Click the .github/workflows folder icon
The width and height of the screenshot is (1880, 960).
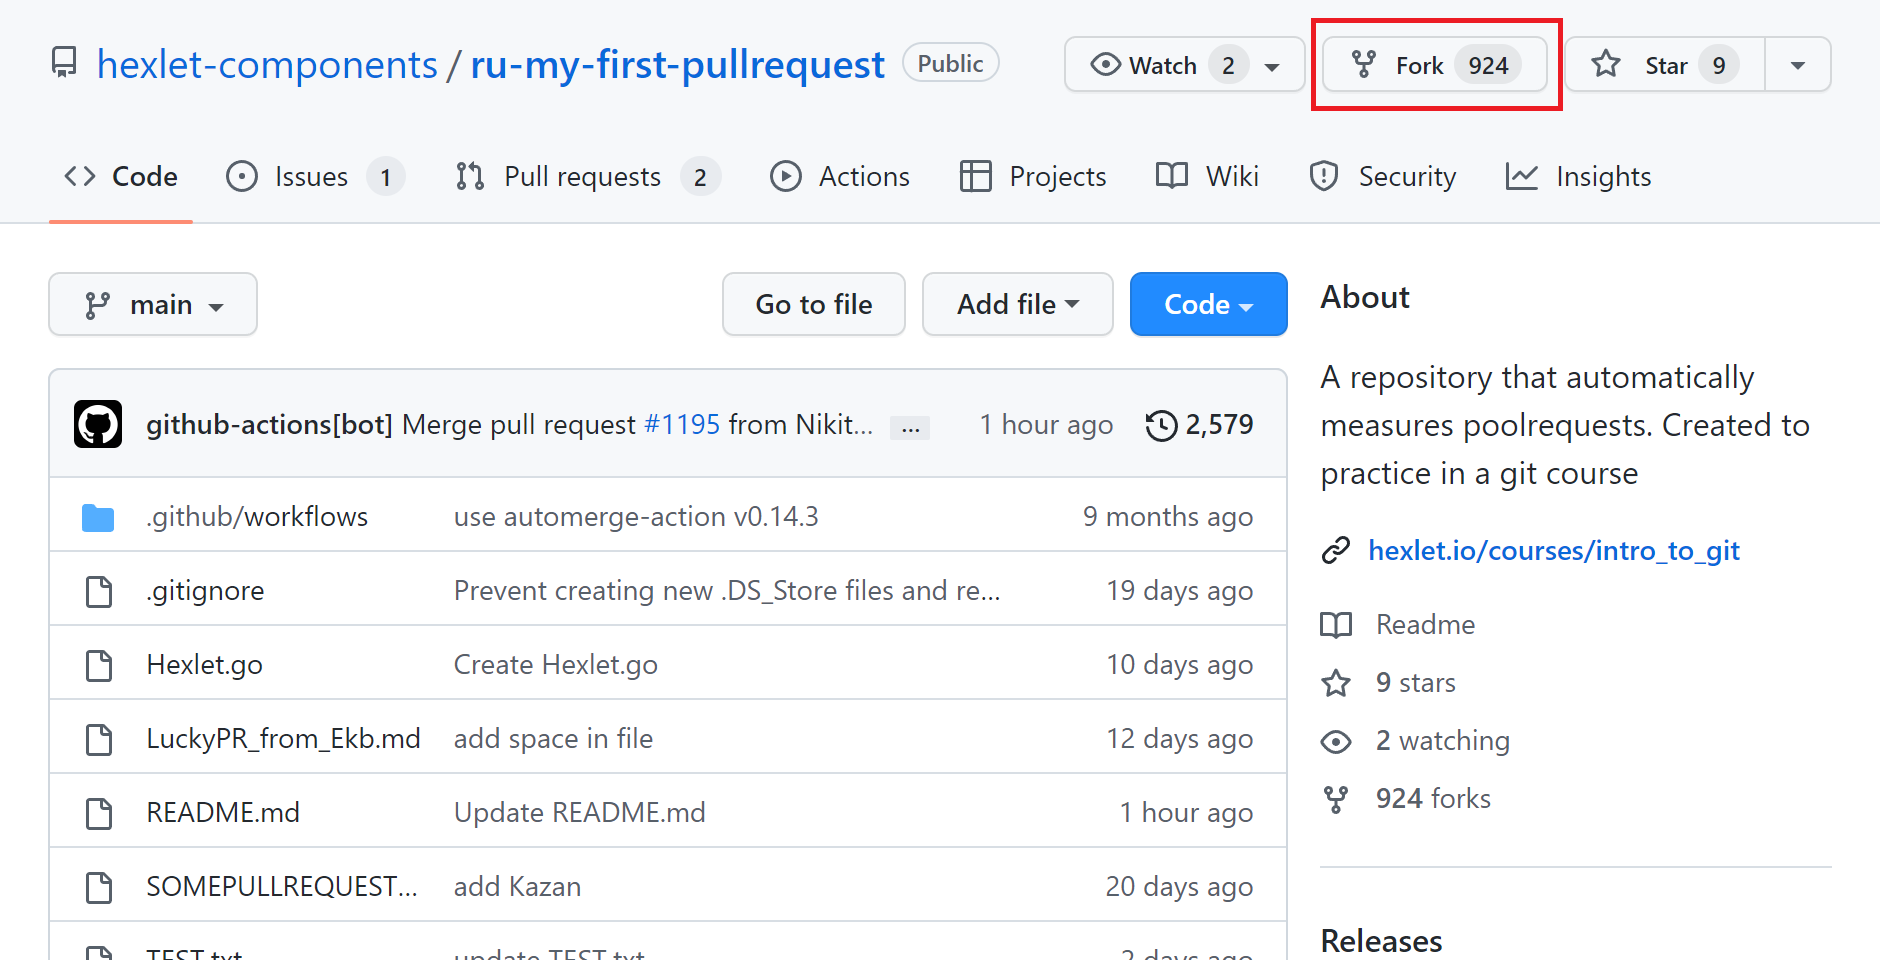(x=98, y=518)
